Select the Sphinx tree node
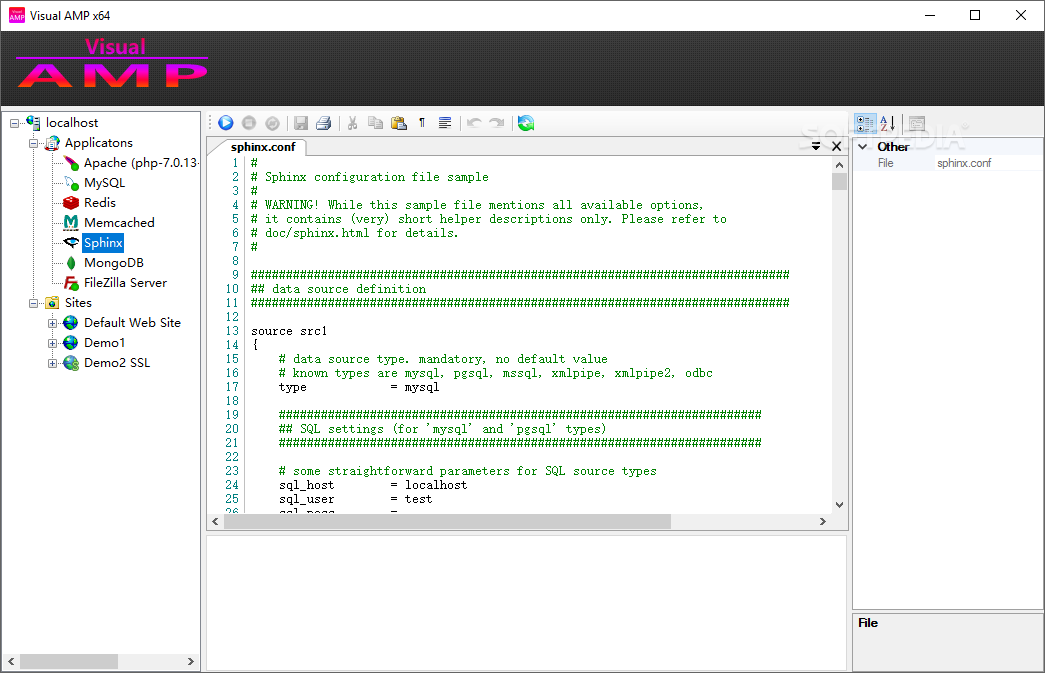 (x=103, y=243)
